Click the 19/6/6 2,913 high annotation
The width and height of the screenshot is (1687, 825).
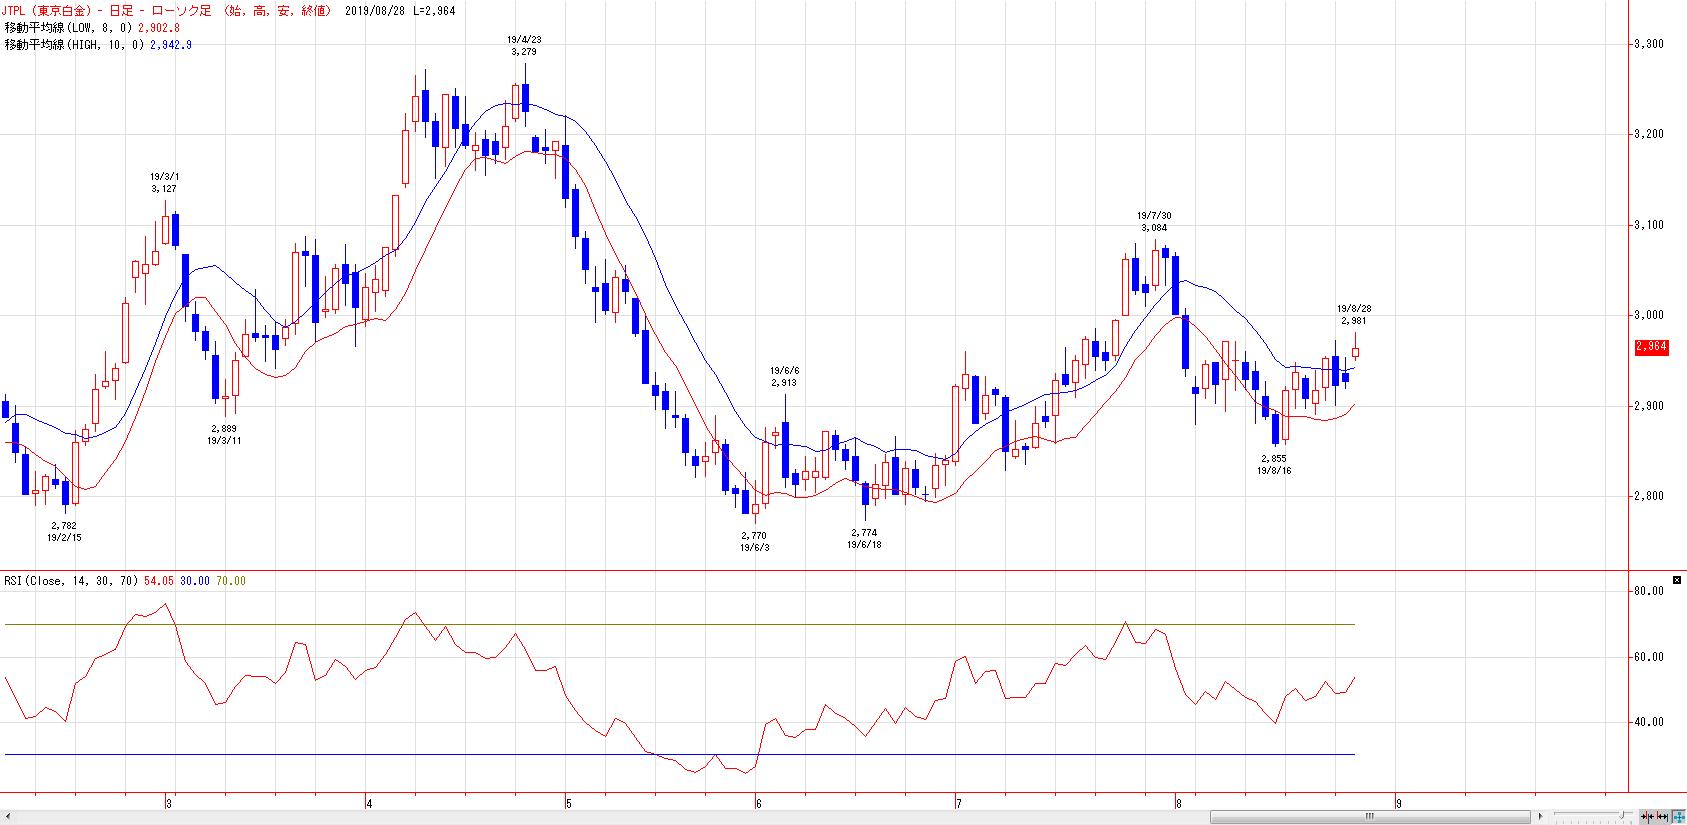click(784, 376)
